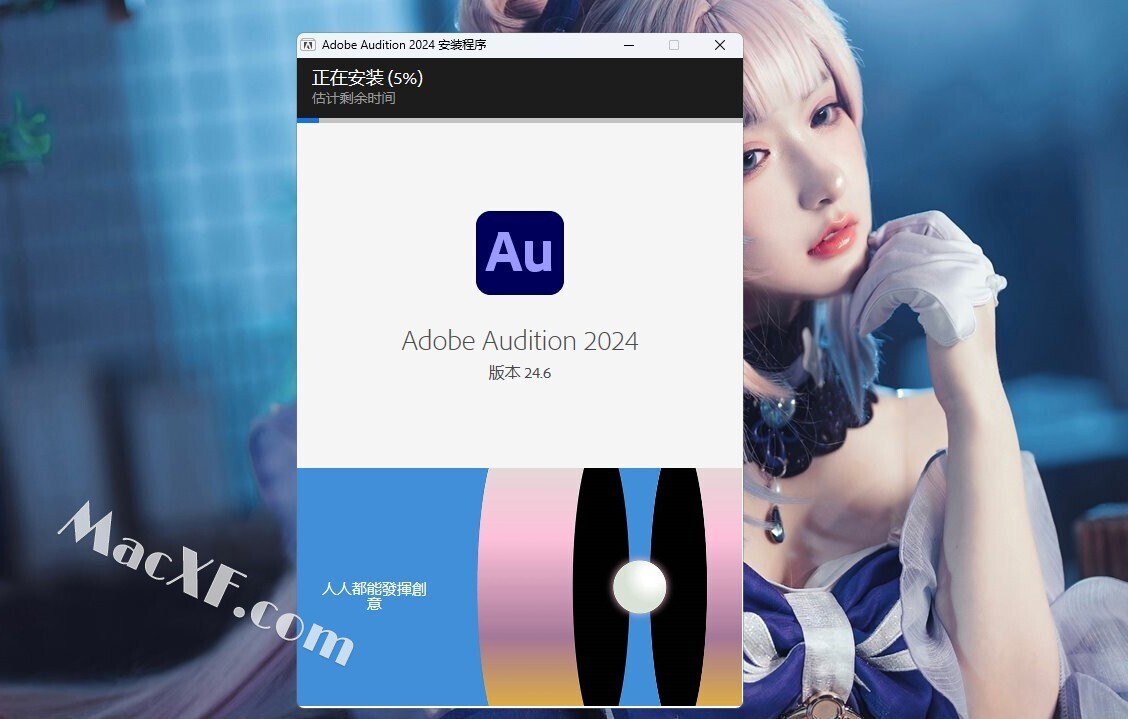Click the installation progress bar

519,120
